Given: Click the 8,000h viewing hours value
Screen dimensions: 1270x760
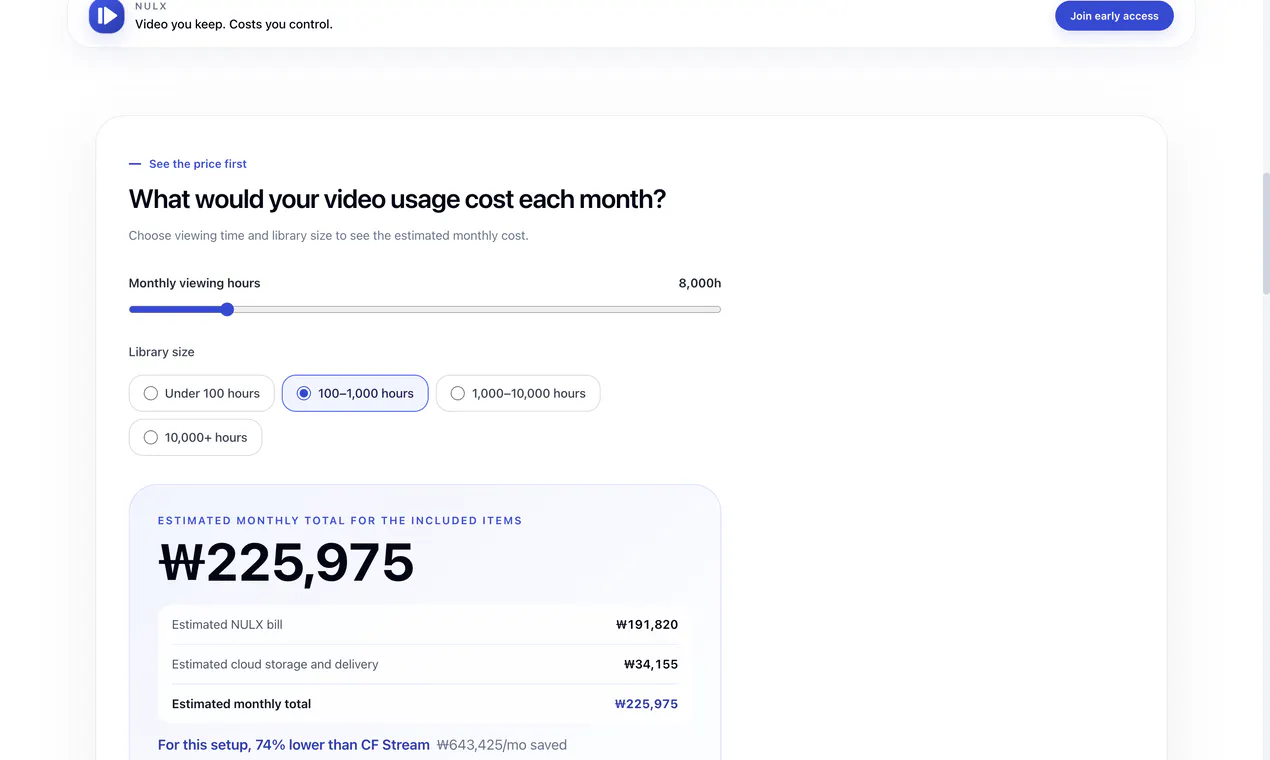Looking at the screenshot, I should pyautogui.click(x=700, y=283).
